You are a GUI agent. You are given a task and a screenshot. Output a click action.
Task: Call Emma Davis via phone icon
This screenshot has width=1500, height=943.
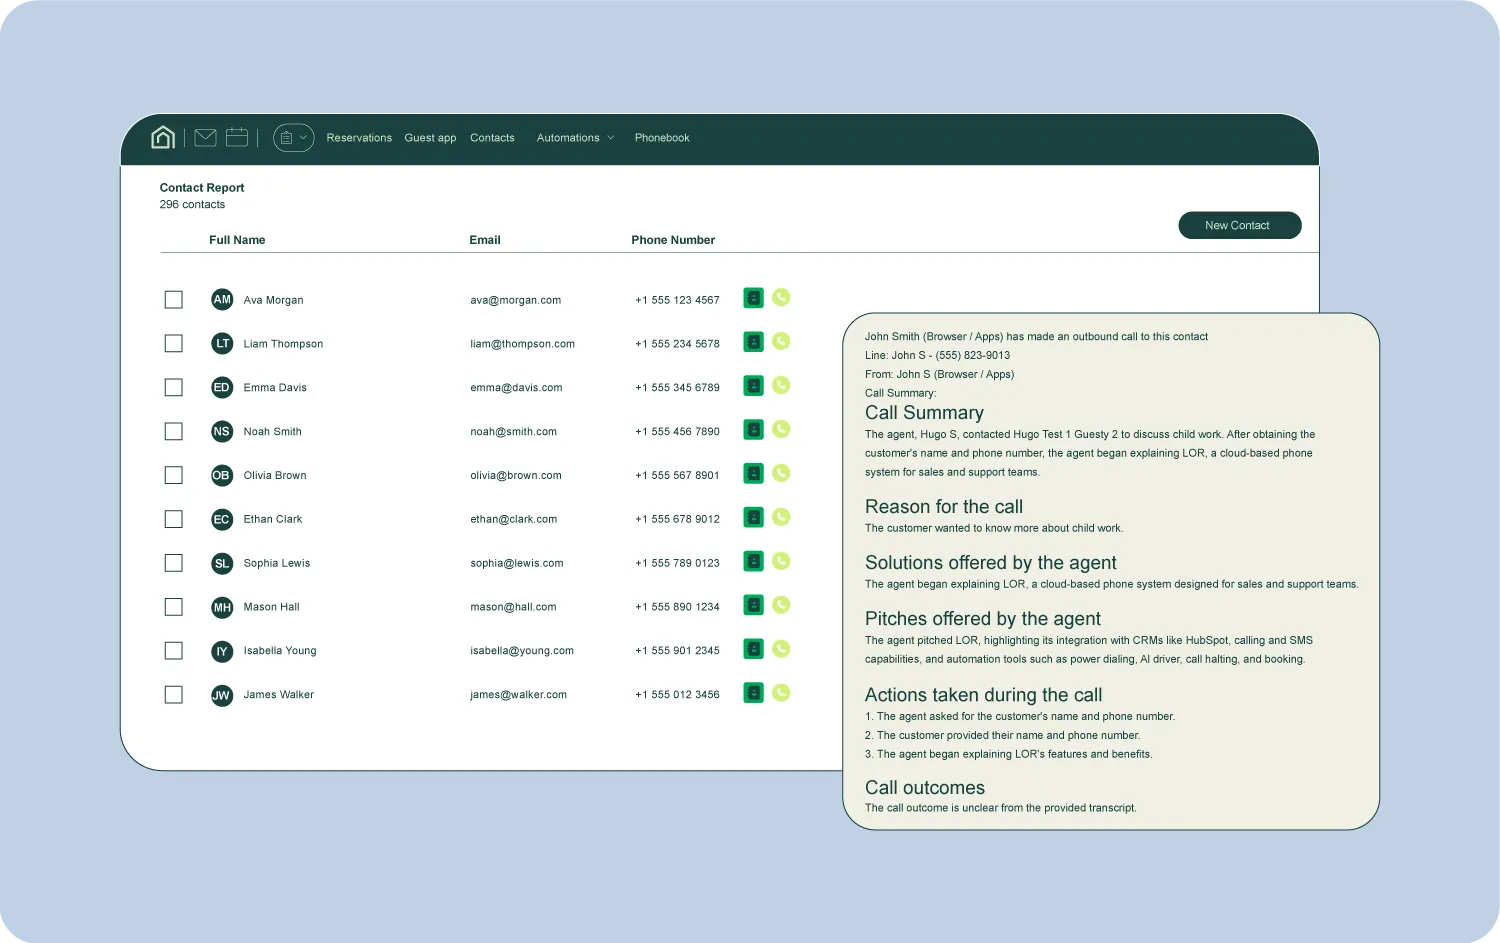tap(782, 385)
